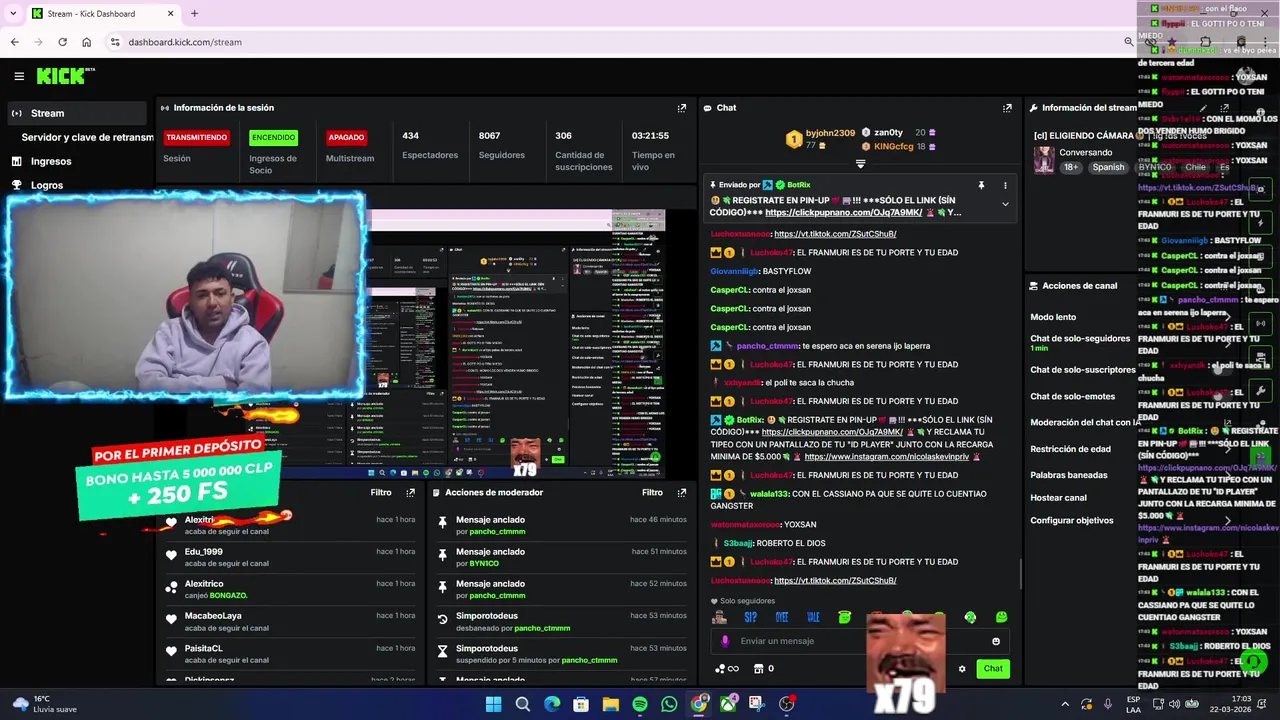Open tiktok link from Luchoxtusnooo's top message
Image resolution: width=1280 pixels, height=720 pixels.
(835, 234)
